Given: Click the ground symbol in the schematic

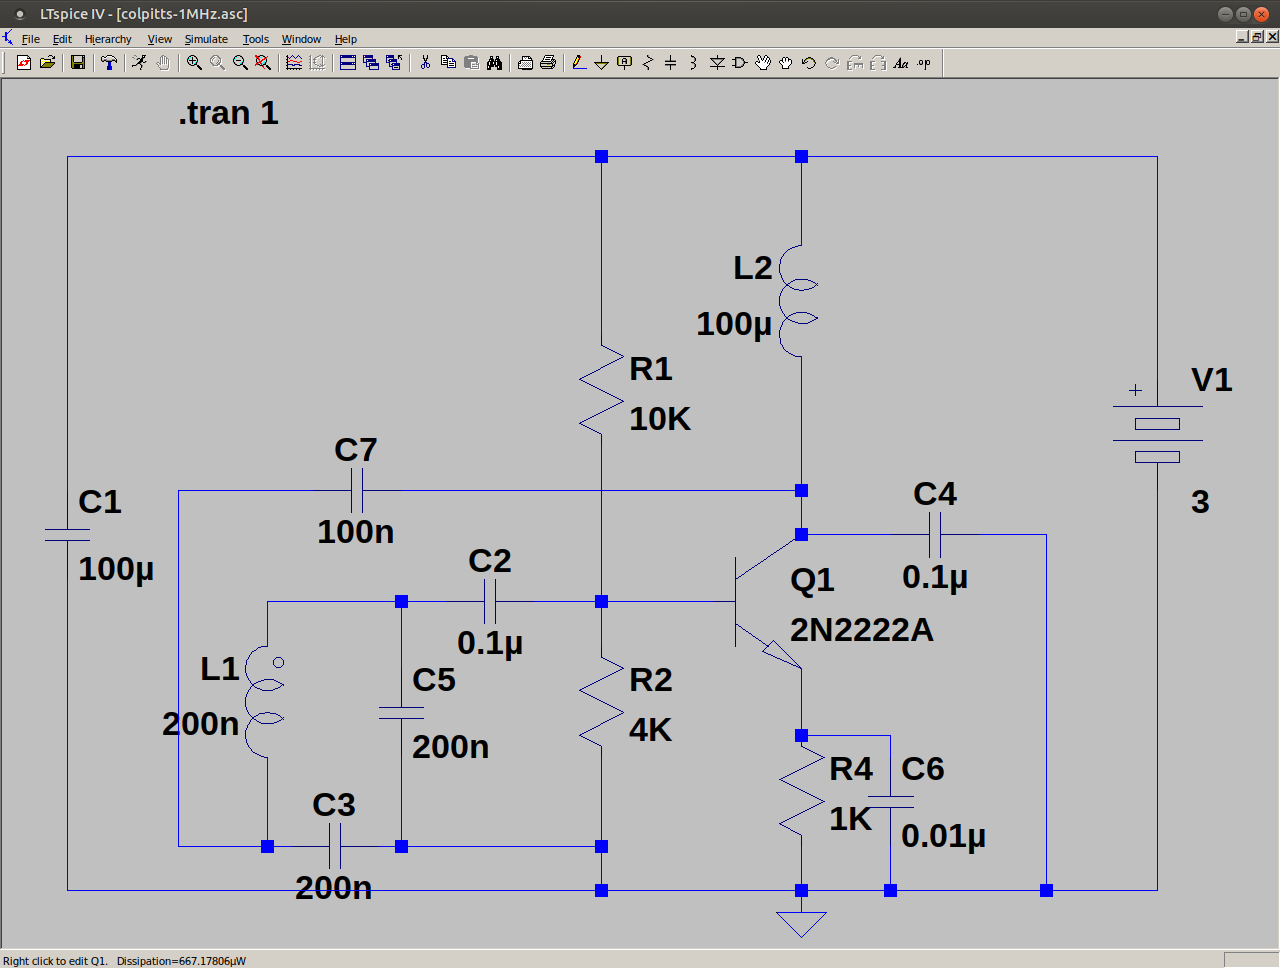Looking at the screenshot, I should point(801,923).
